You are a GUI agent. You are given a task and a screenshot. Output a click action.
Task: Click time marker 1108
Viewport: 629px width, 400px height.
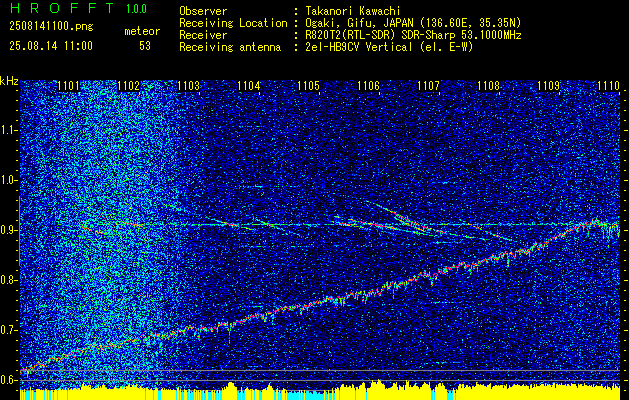point(489,86)
